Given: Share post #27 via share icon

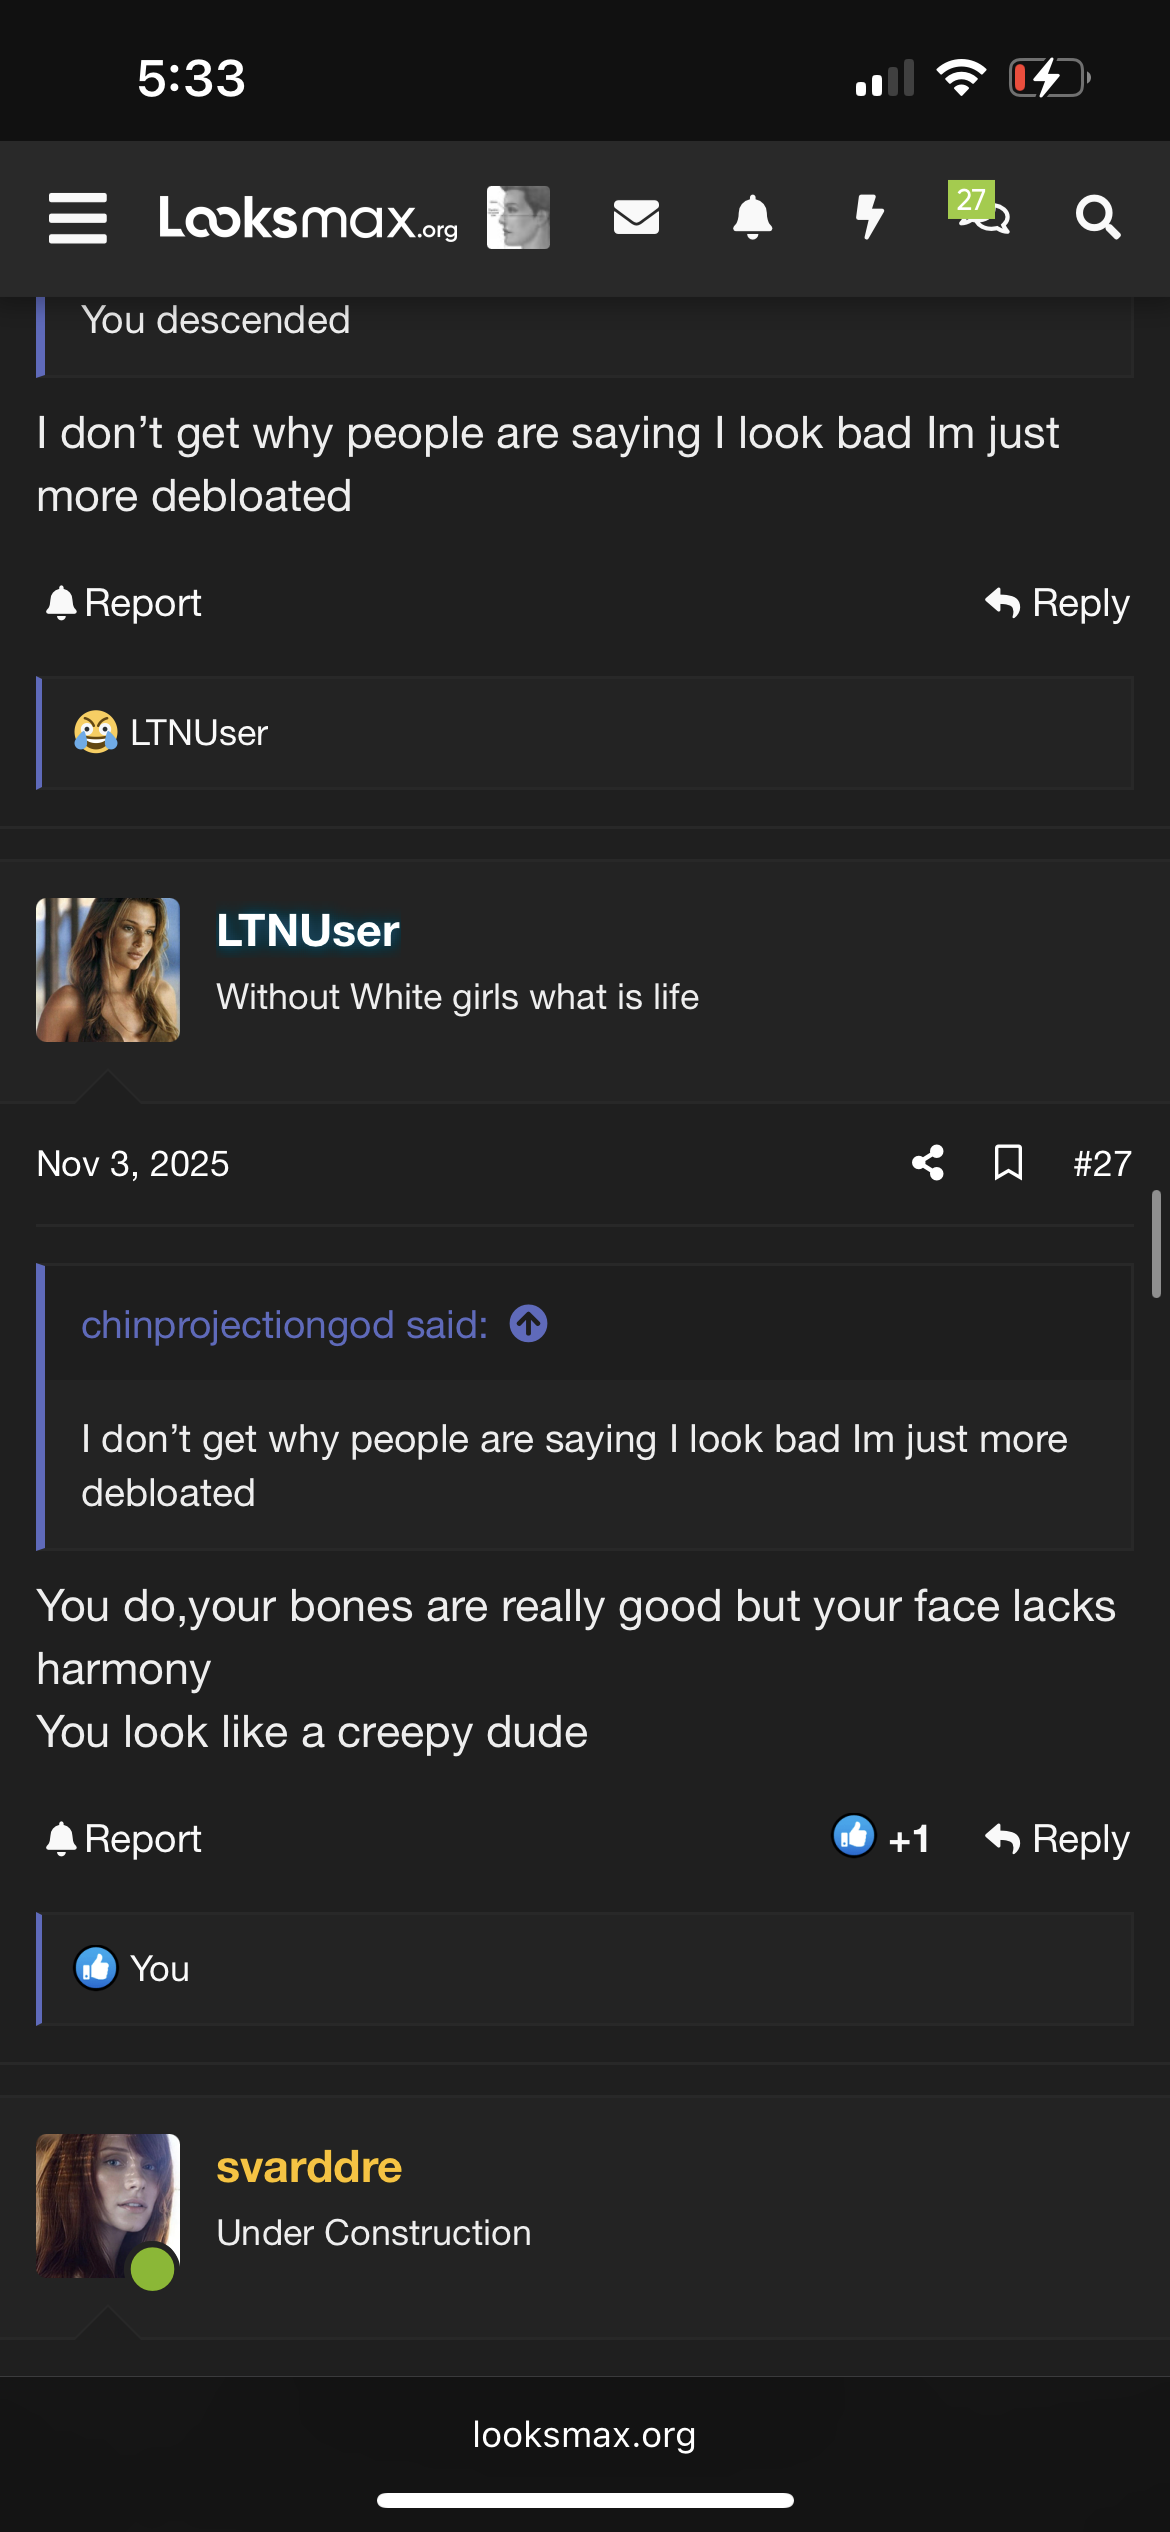Looking at the screenshot, I should (x=928, y=1163).
